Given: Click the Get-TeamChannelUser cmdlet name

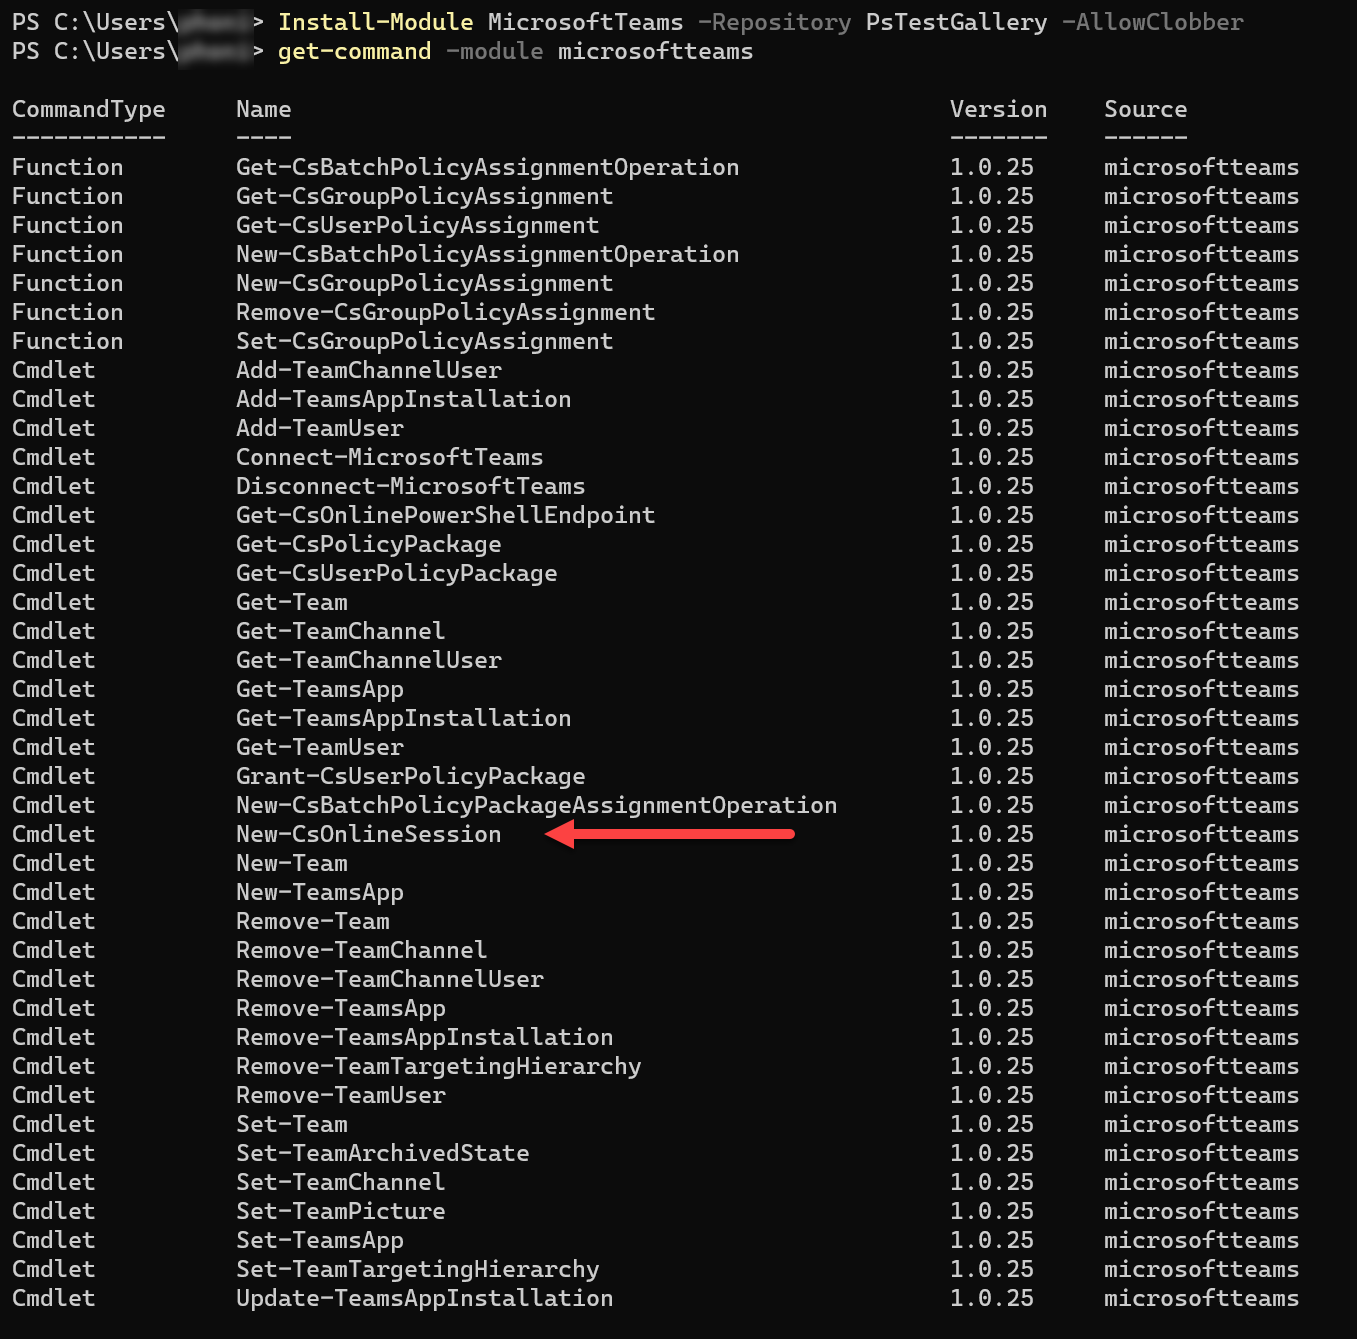Looking at the screenshot, I should coord(369,660).
